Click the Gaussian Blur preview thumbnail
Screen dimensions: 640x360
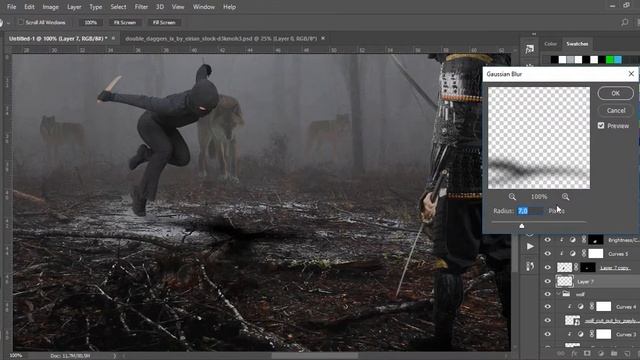point(539,138)
